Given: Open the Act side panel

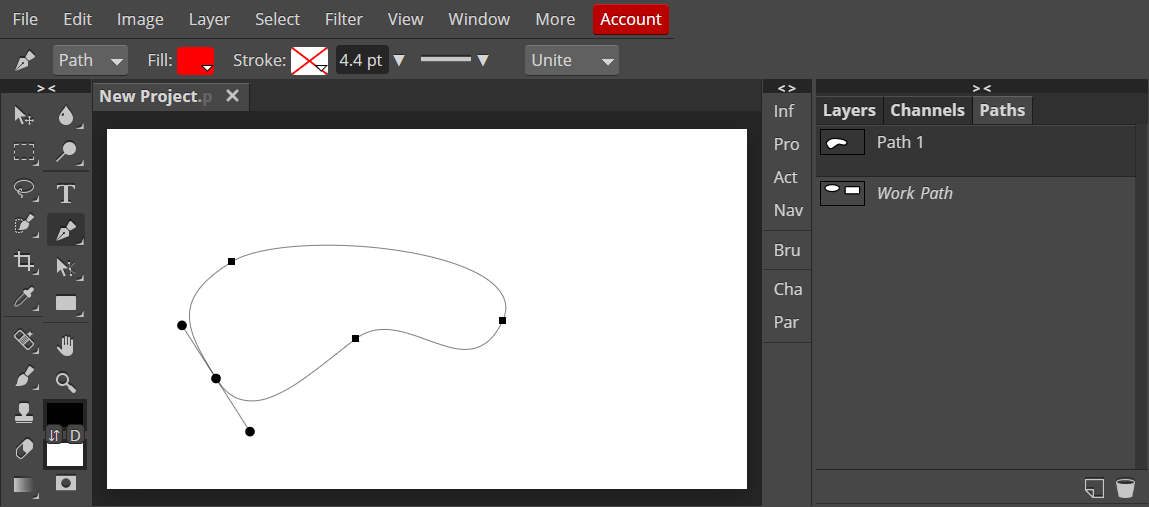Looking at the screenshot, I should [x=786, y=177].
